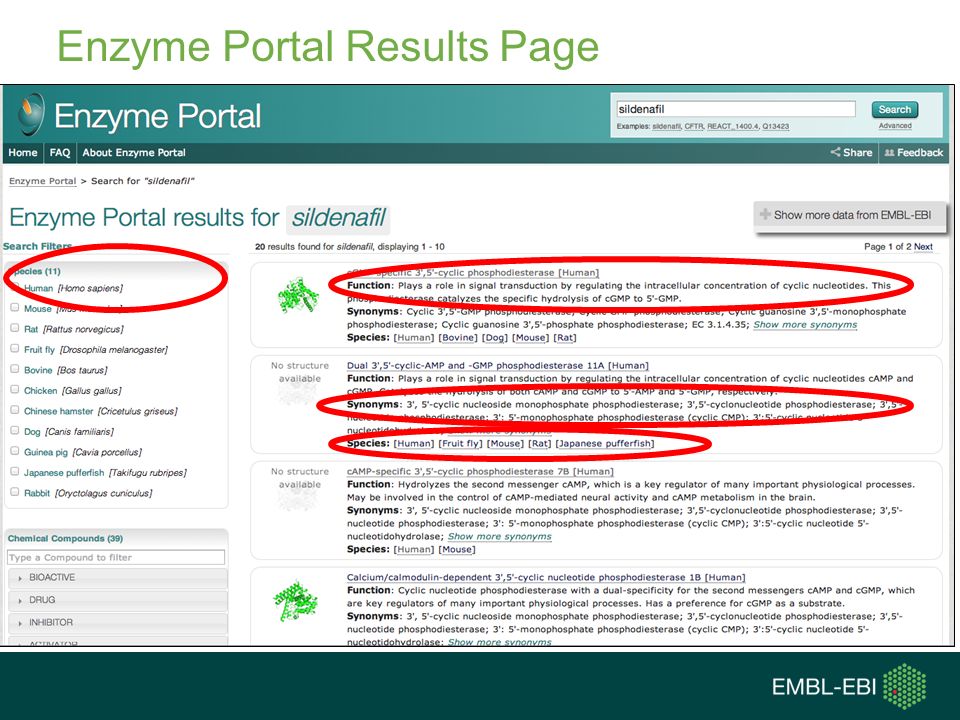Viewport: 960px width, 720px height.
Task: Check the Bovine Bos taurus filter
Action: pyautogui.click(x=15, y=369)
